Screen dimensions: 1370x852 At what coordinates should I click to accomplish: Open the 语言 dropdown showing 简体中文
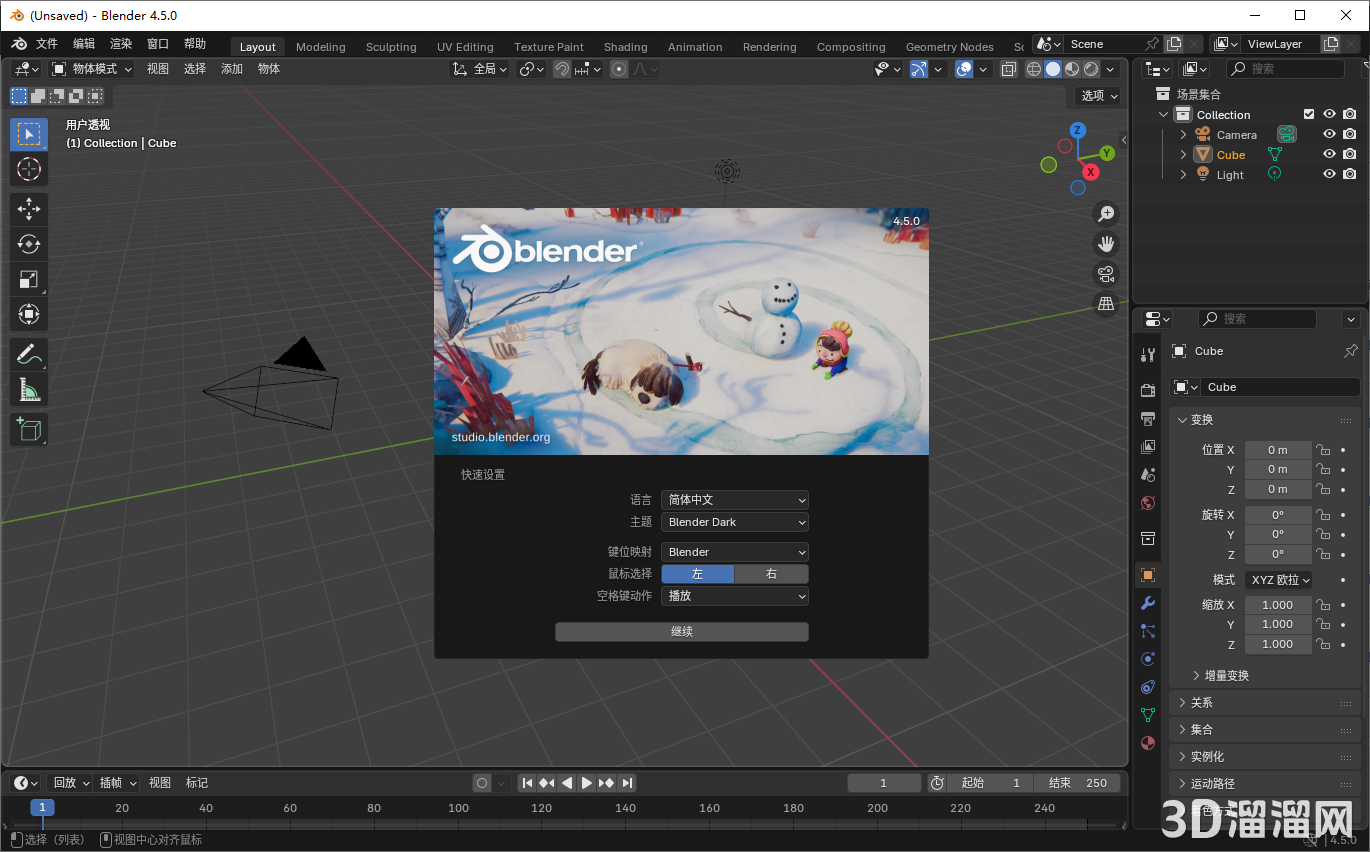tap(735, 499)
